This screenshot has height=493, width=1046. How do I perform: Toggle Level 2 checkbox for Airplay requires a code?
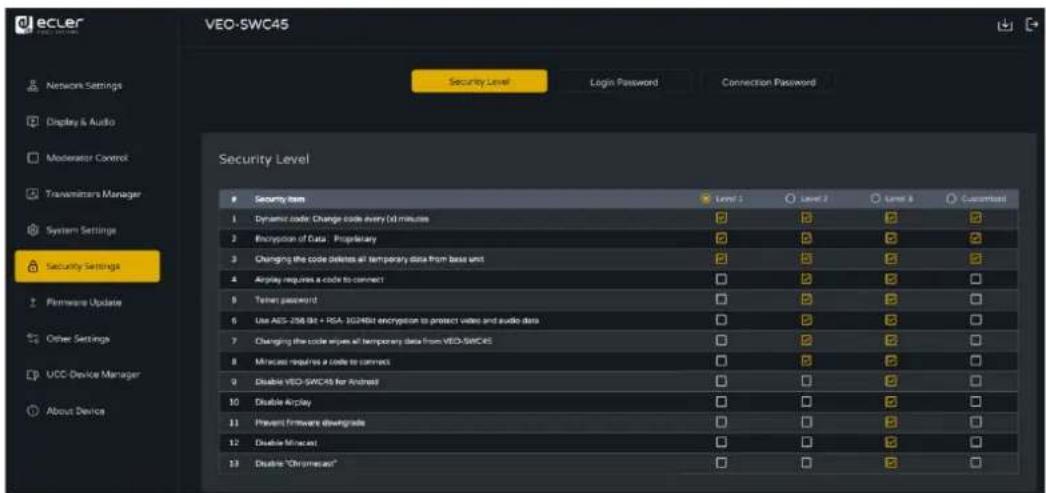tap(806, 278)
